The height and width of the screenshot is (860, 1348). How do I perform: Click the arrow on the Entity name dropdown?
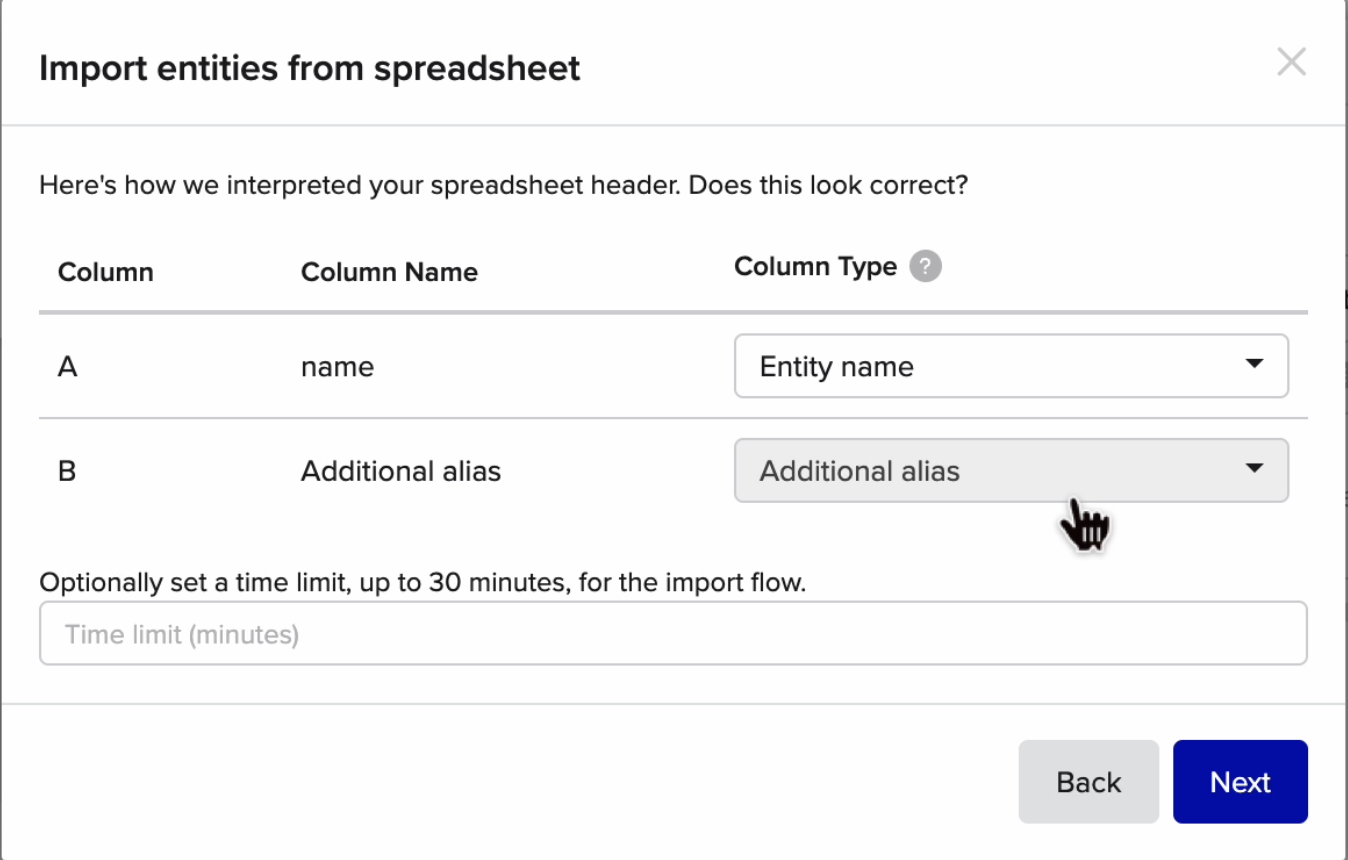tap(1254, 364)
